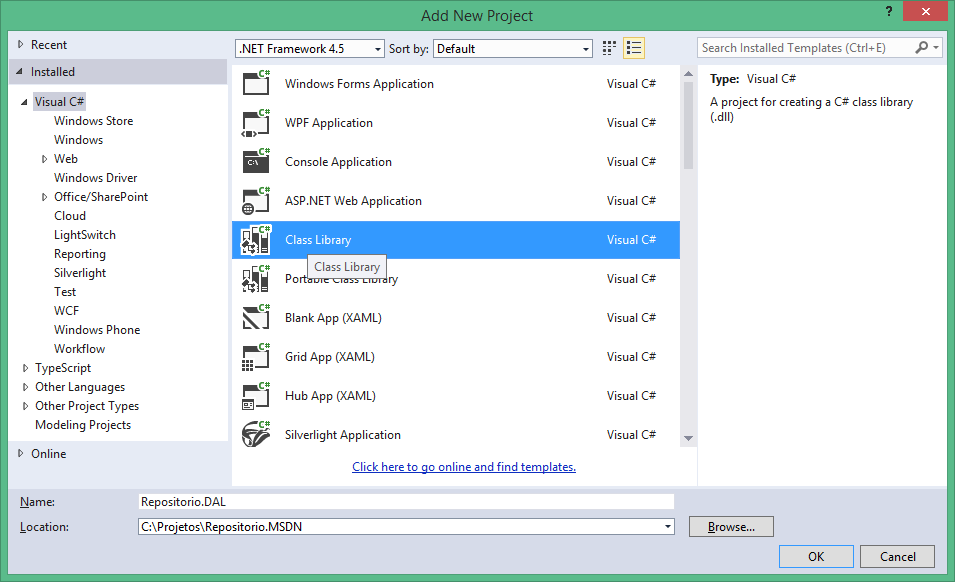Open the search options dropdown arrow
The width and height of the screenshot is (955, 582).
[x=936, y=47]
